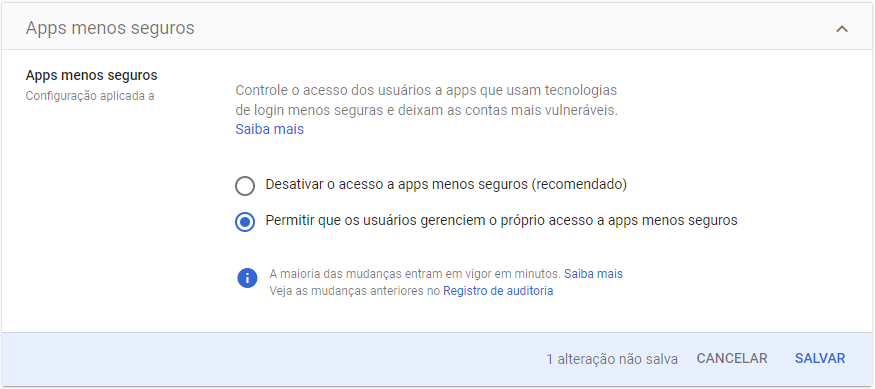The image size is (875, 389).
Task: Click the Permitir que os usuários gerenciem label text
Action: click(x=501, y=220)
